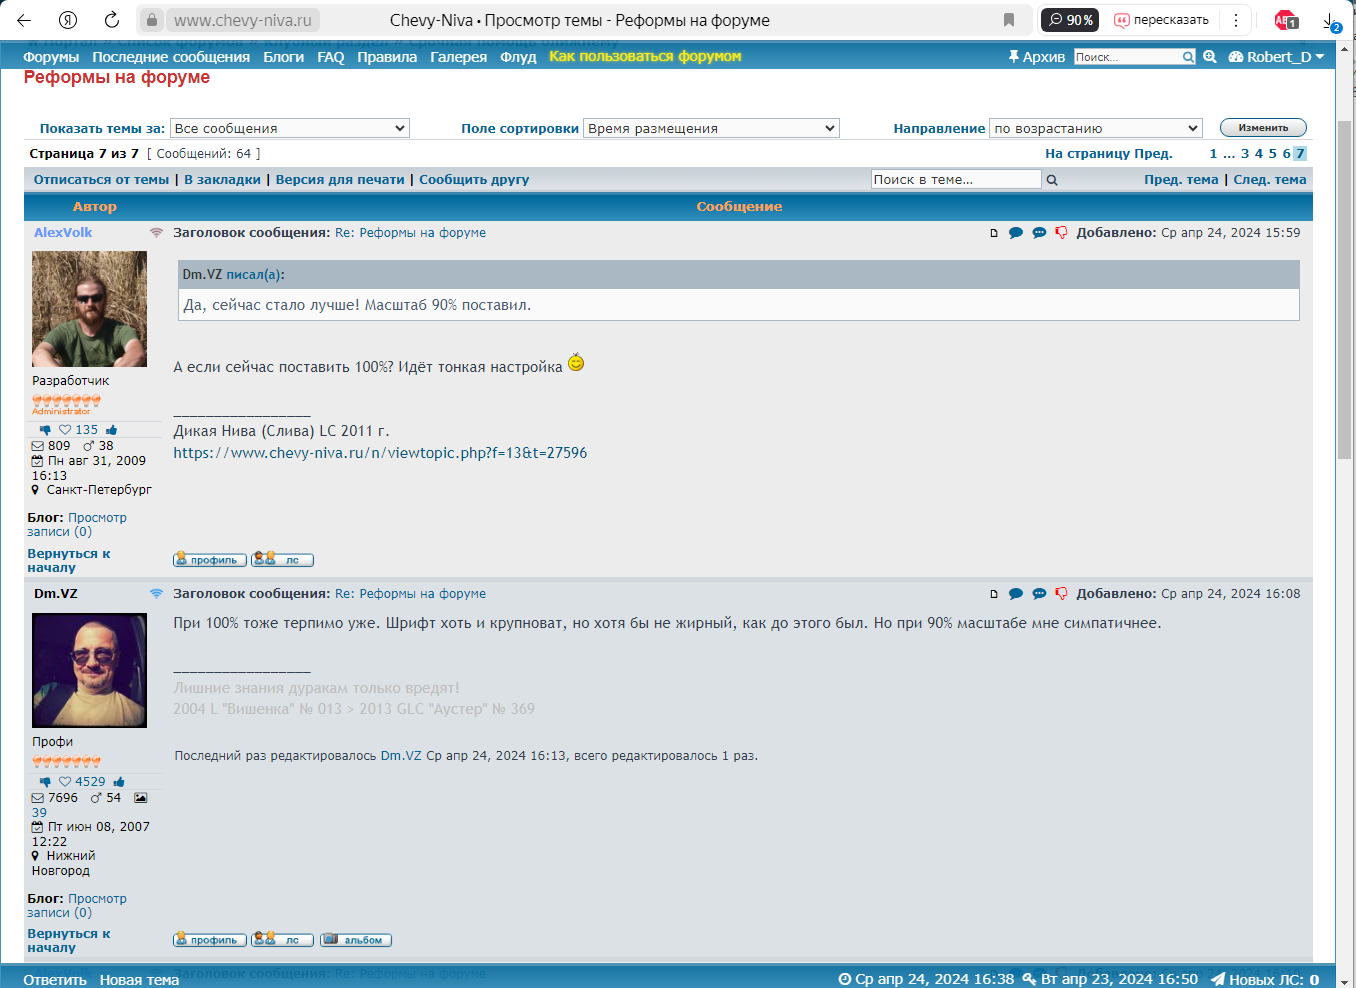
Task: Click the 'Поиск в теме...' input field
Action: (x=955, y=179)
